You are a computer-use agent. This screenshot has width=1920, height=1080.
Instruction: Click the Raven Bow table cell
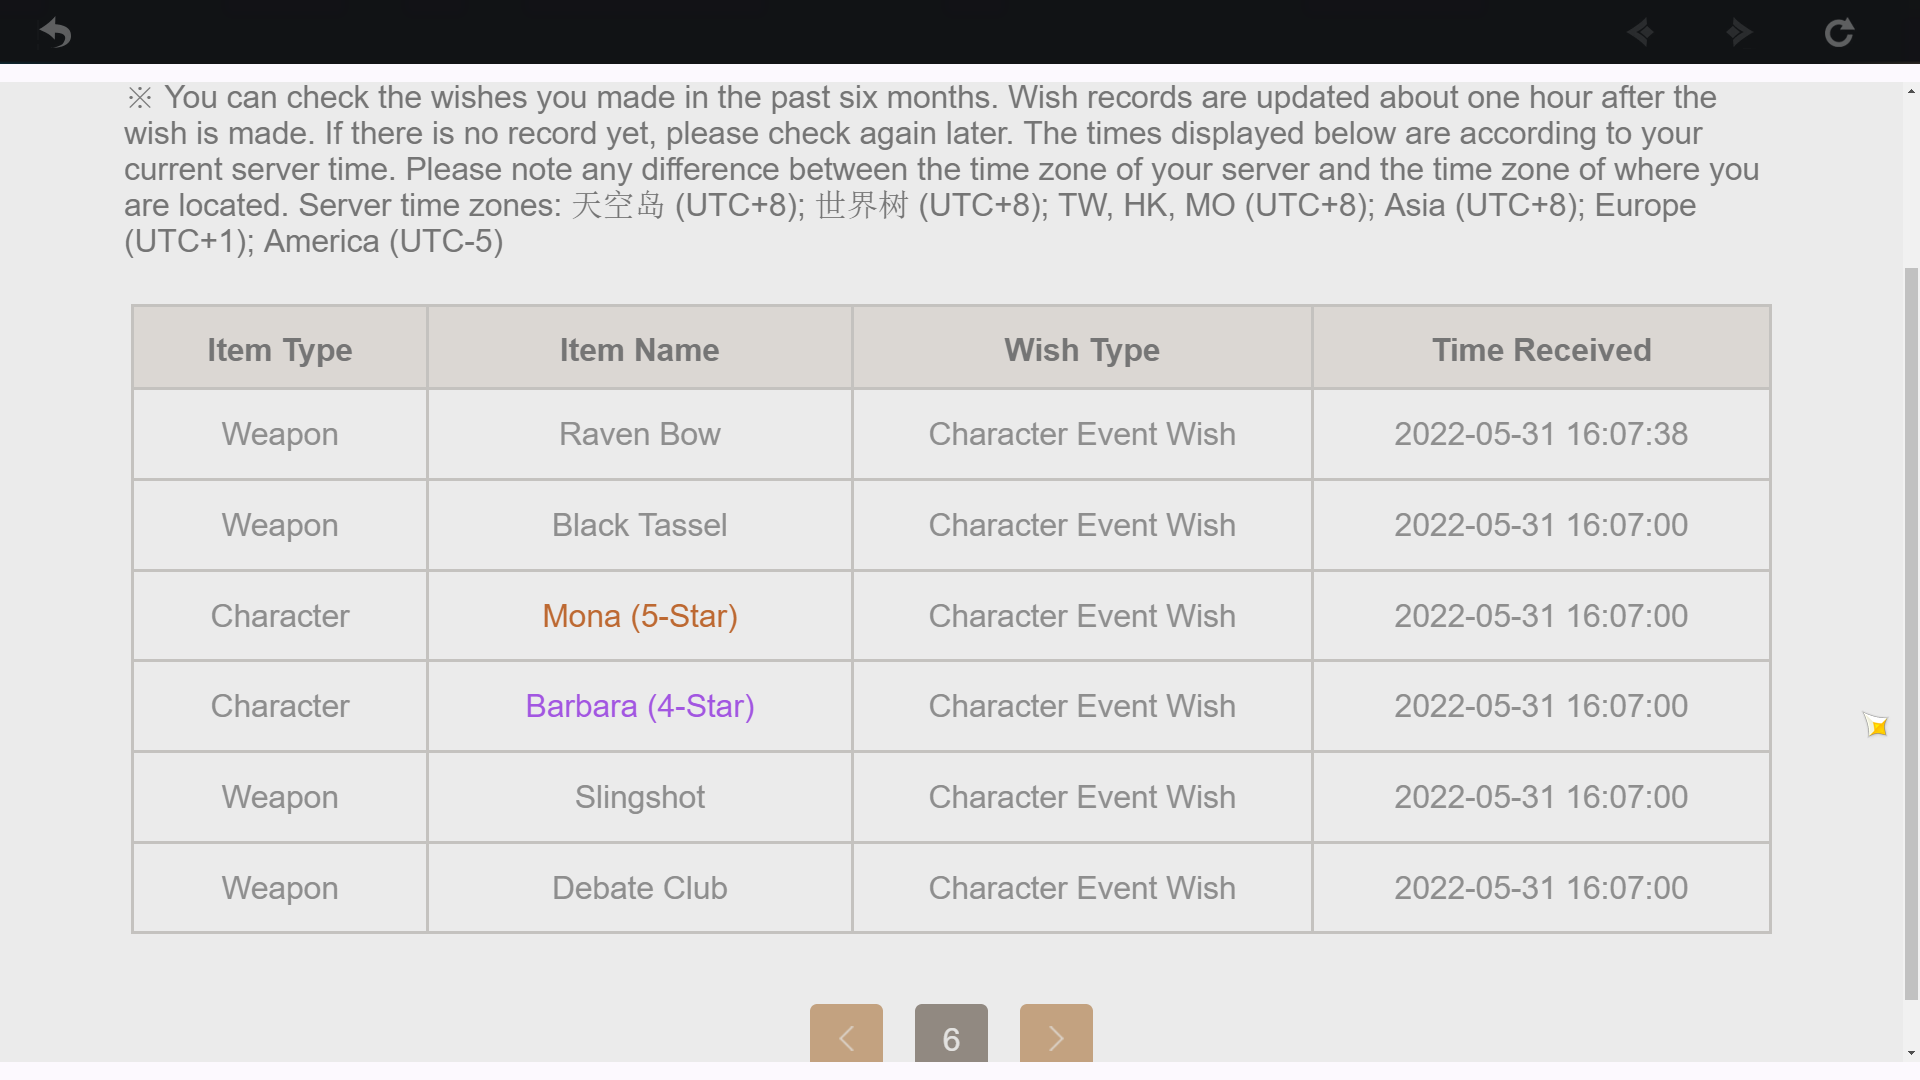tap(640, 434)
